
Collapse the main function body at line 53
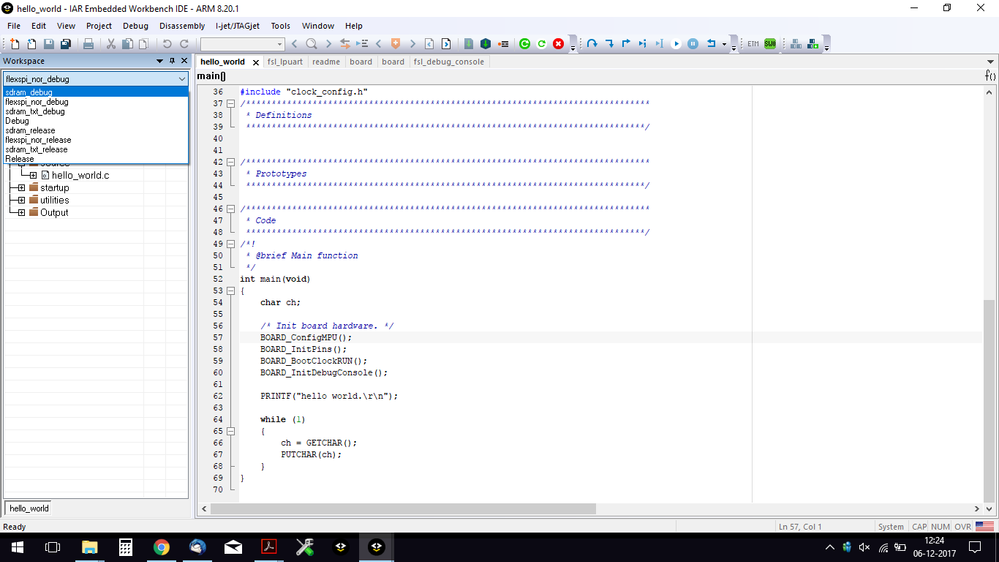(231, 291)
